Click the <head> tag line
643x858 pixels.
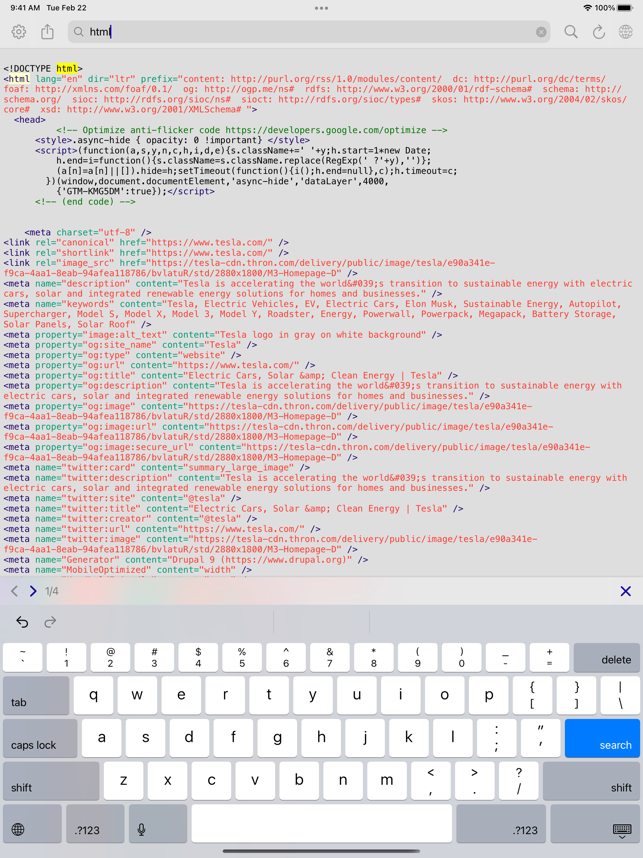[x=30, y=120]
